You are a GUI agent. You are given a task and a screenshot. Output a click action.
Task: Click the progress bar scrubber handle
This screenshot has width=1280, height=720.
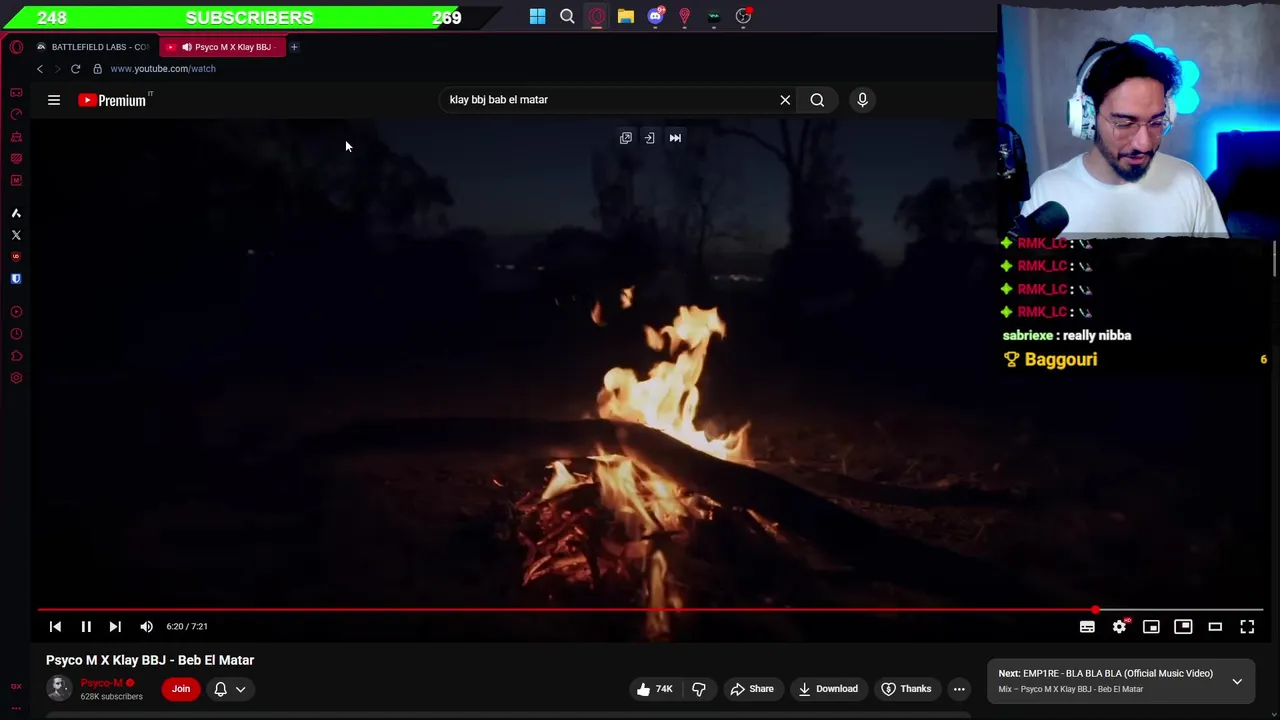(x=1095, y=610)
